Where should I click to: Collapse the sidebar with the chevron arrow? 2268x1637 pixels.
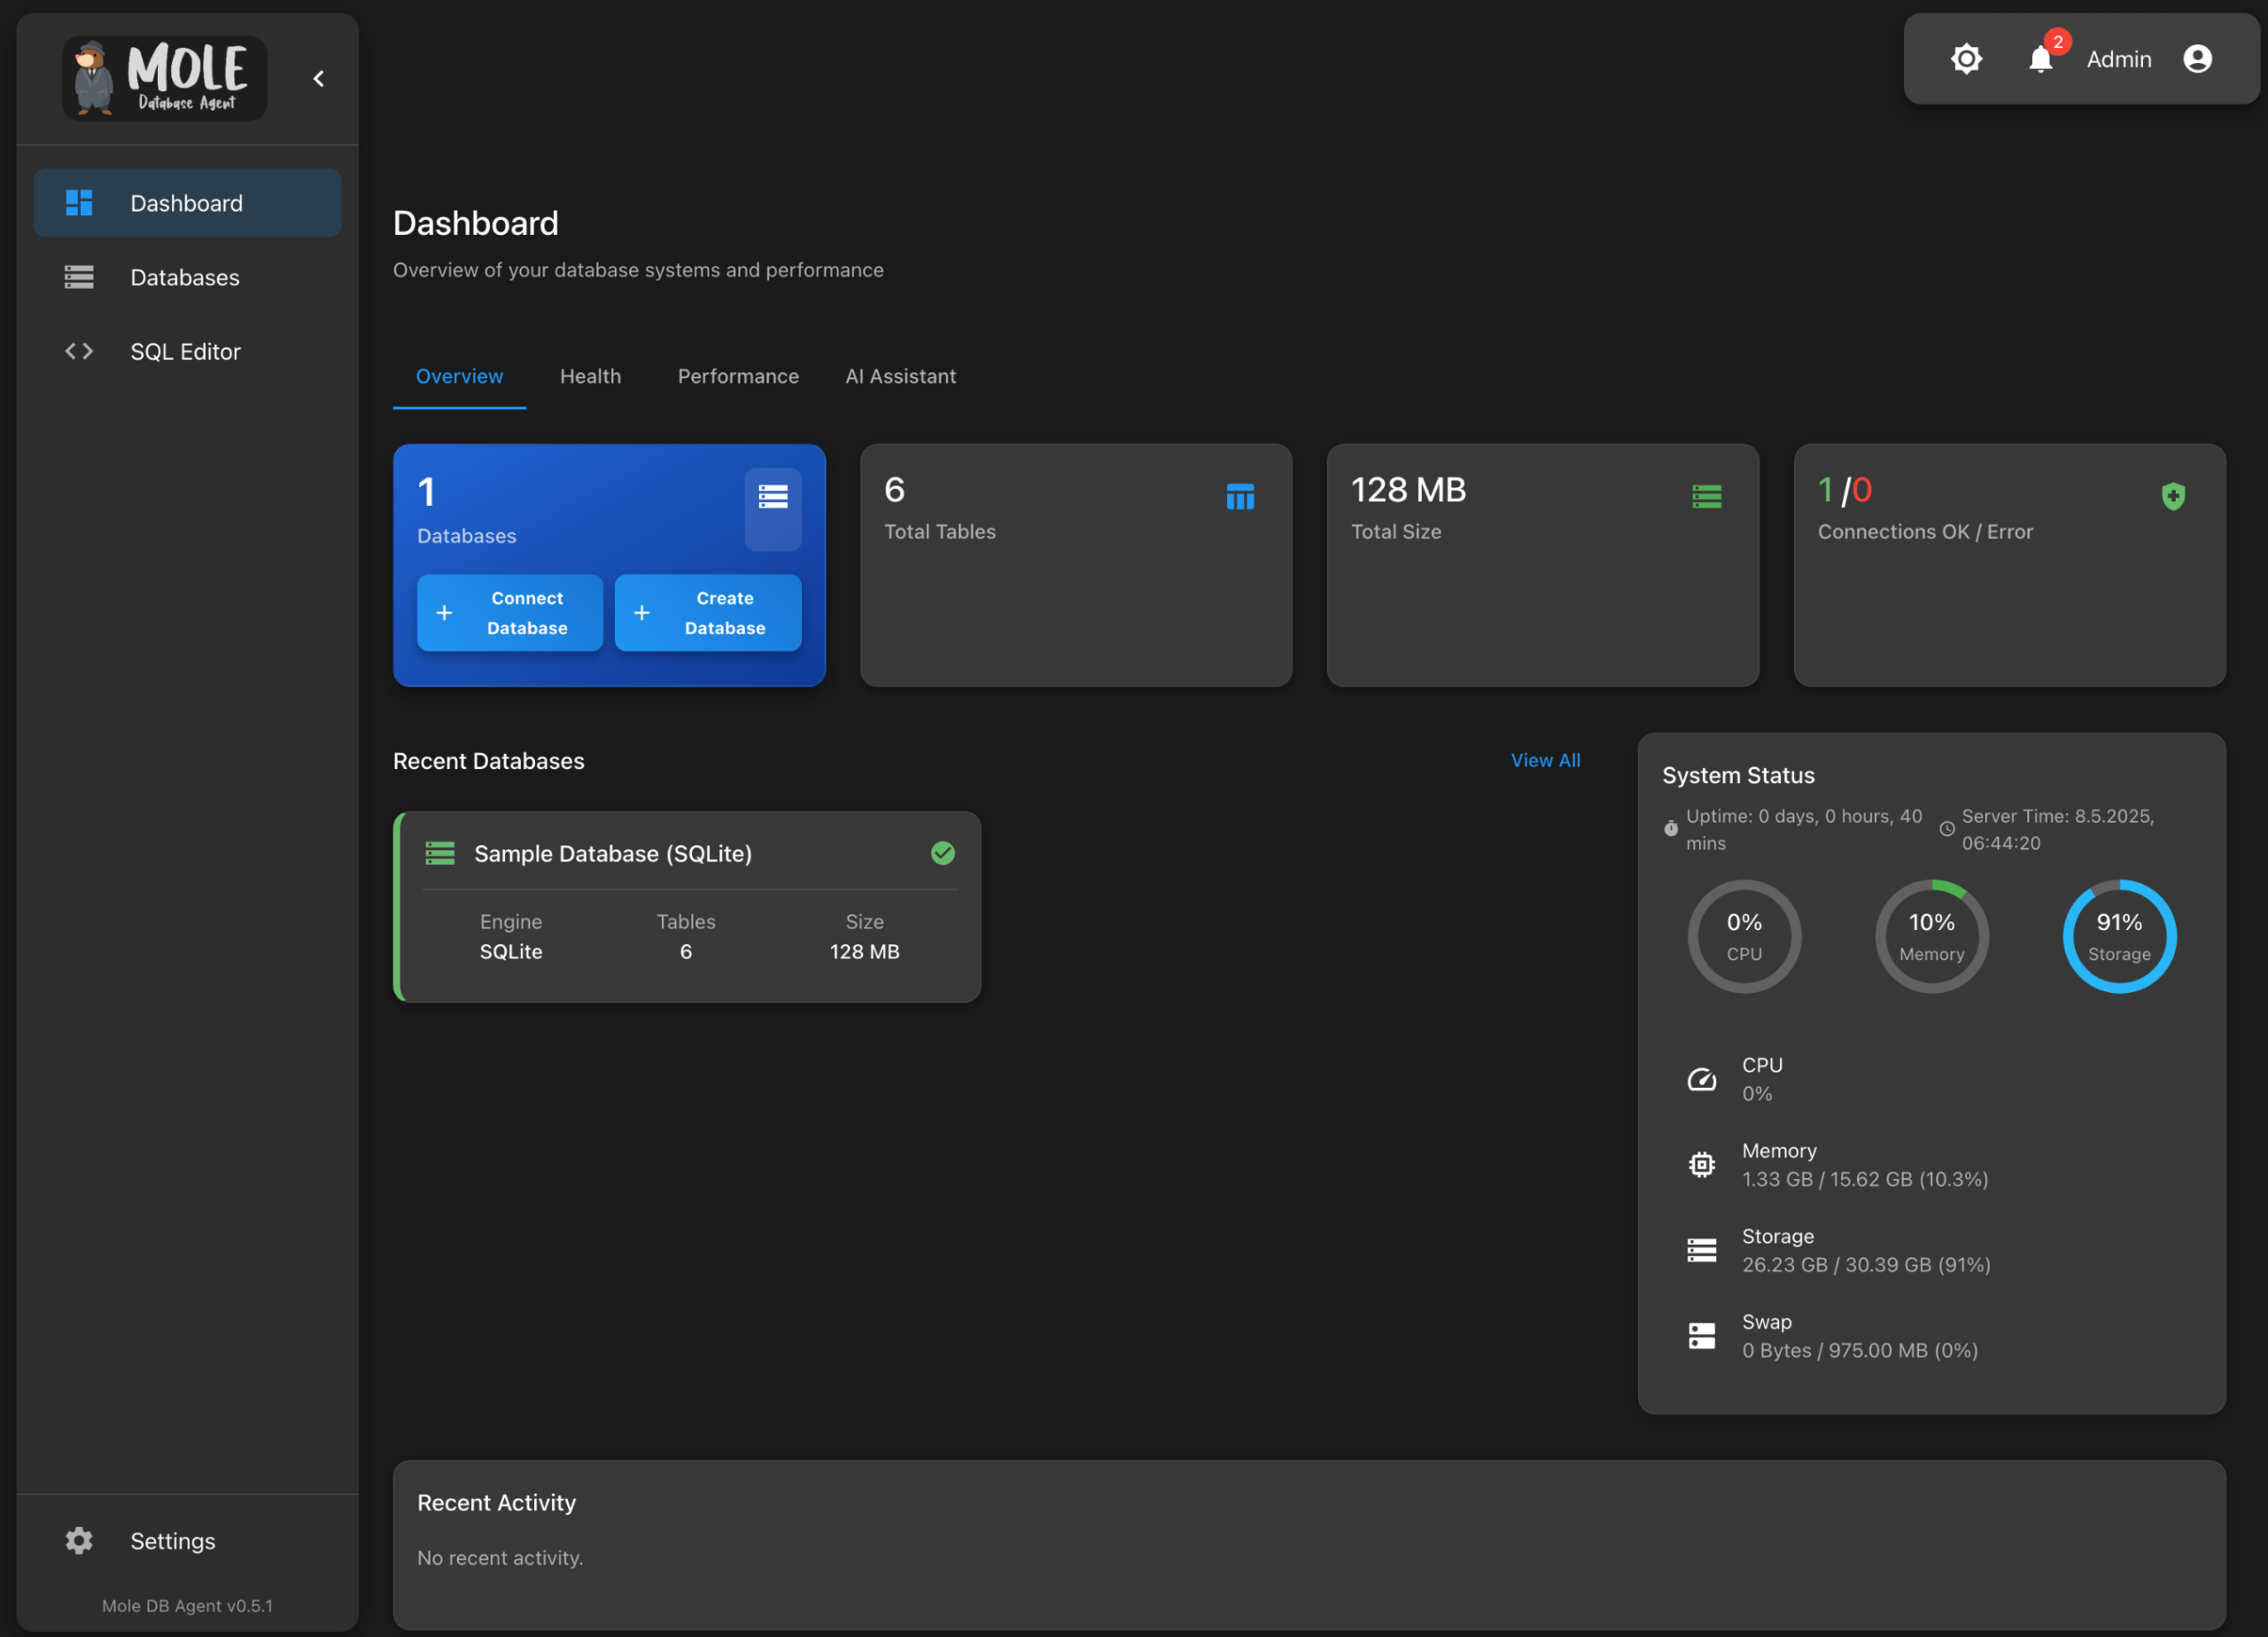coord(319,78)
